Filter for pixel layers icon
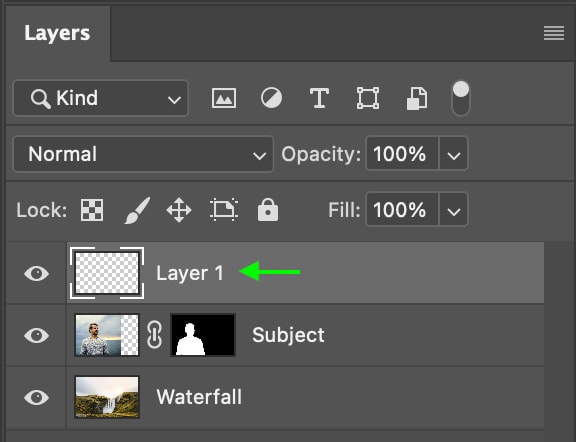576x442 pixels. tap(224, 98)
